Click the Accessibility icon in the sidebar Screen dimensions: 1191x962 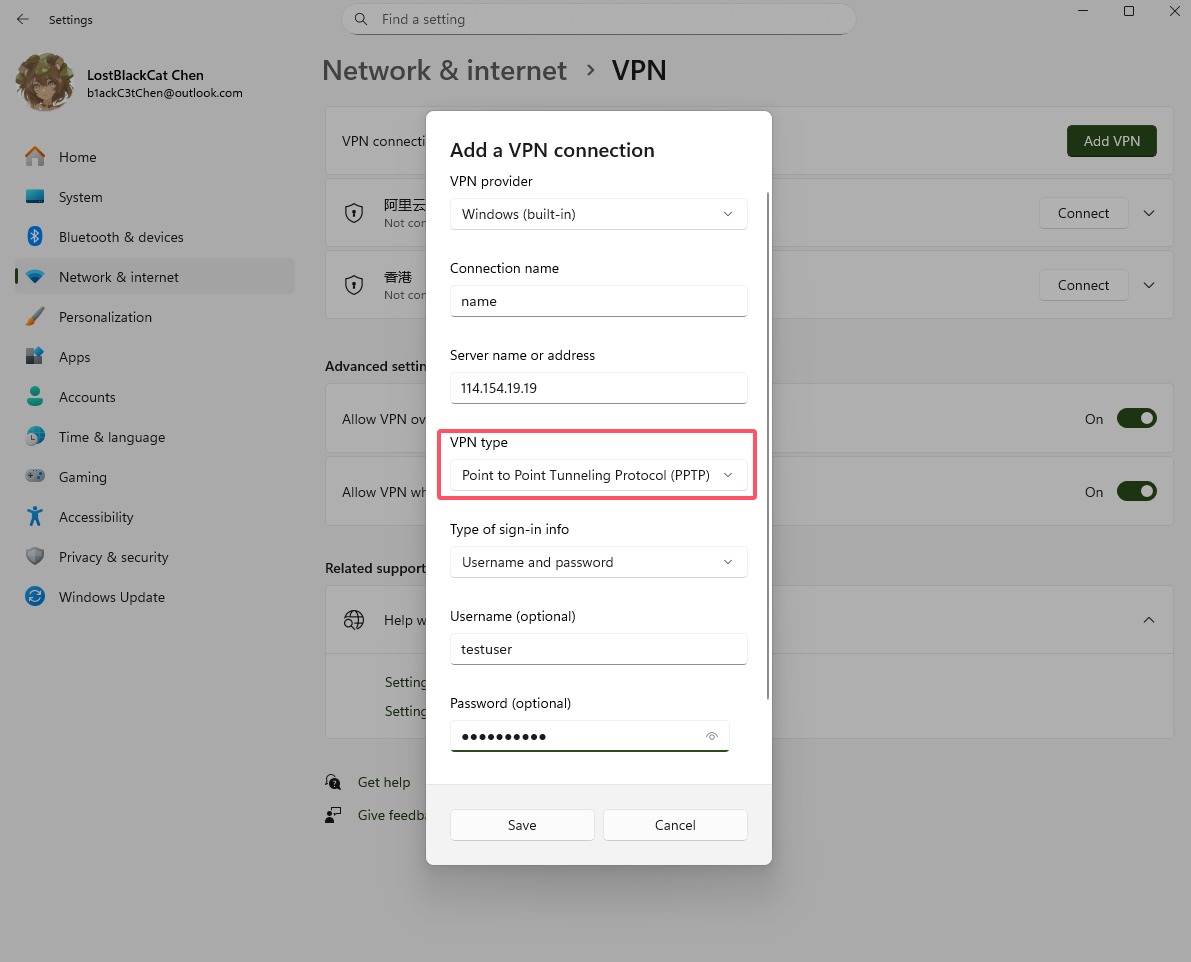(34, 517)
